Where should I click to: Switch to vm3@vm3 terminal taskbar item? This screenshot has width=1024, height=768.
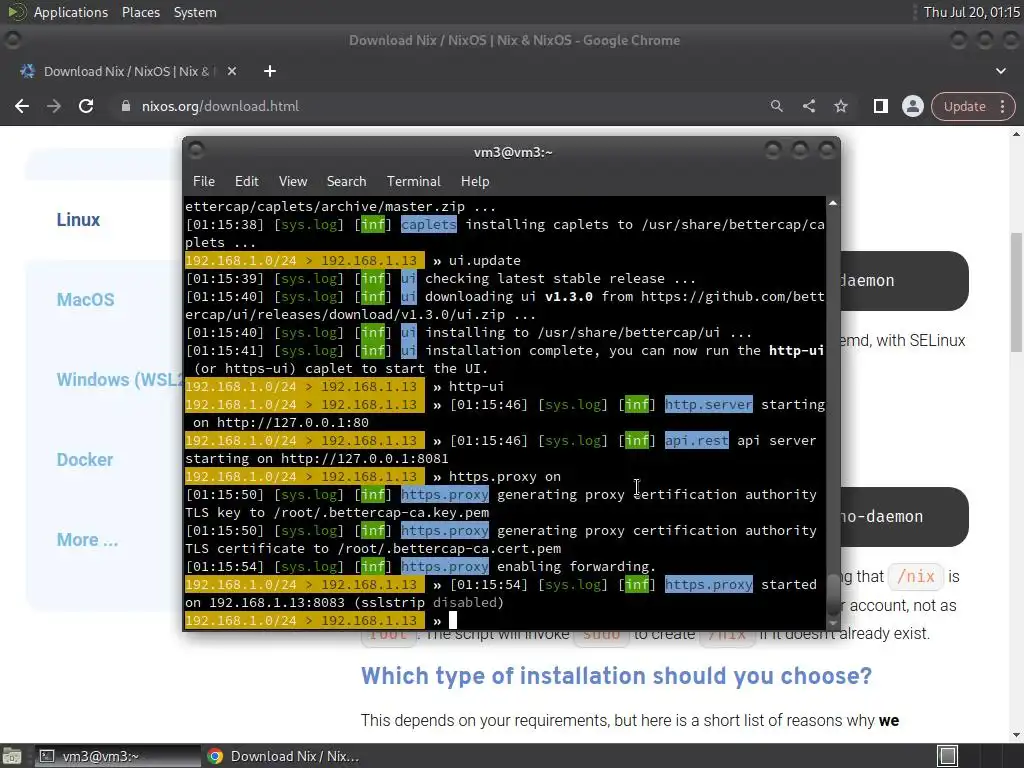(116, 756)
